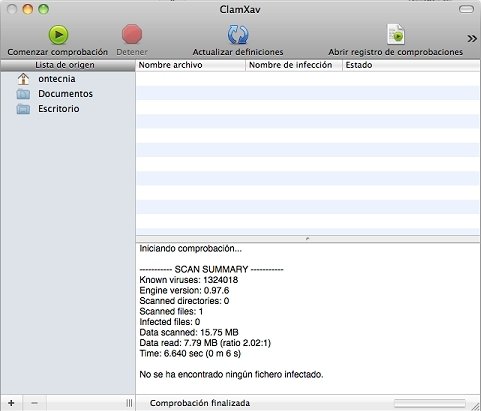The width and height of the screenshot is (481, 411).
Task: Click the red Detener stop icon
Action: (x=132, y=34)
